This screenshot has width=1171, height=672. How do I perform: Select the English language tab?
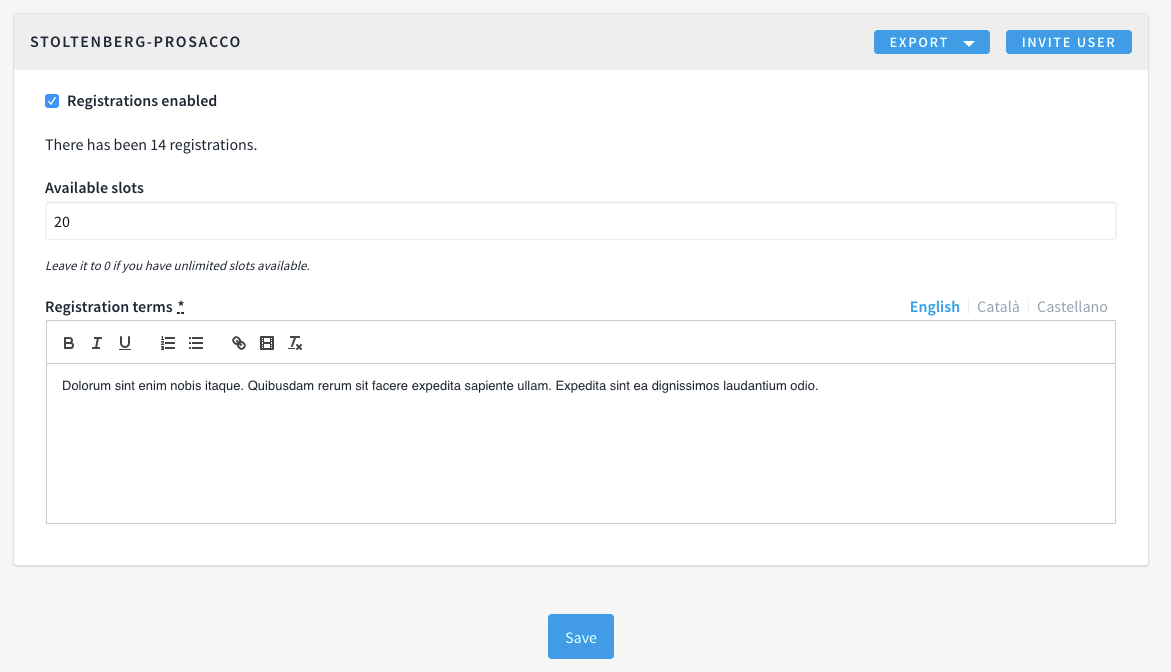[x=934, y=307]
